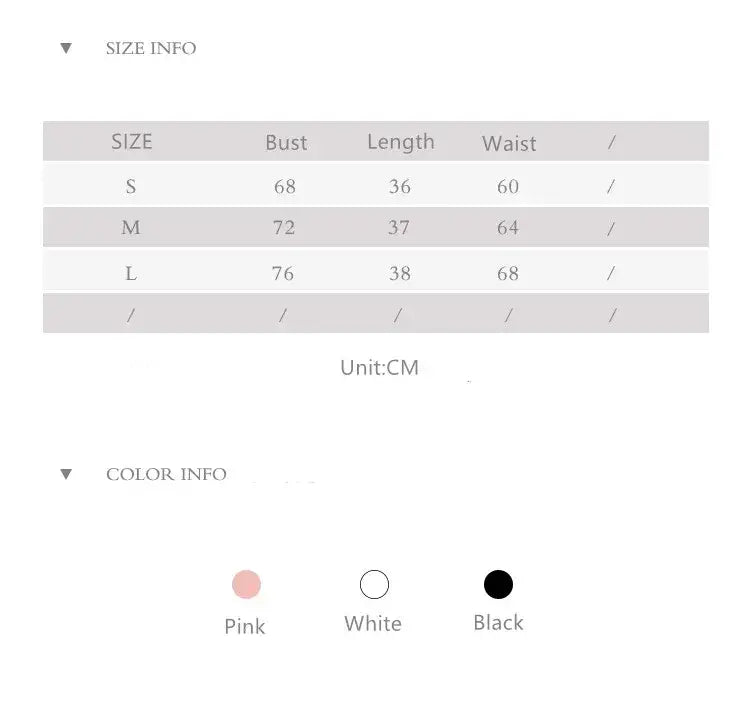Screen dimensions: 750x716
Task: Click the Black color label
Action: pos(498,622)
